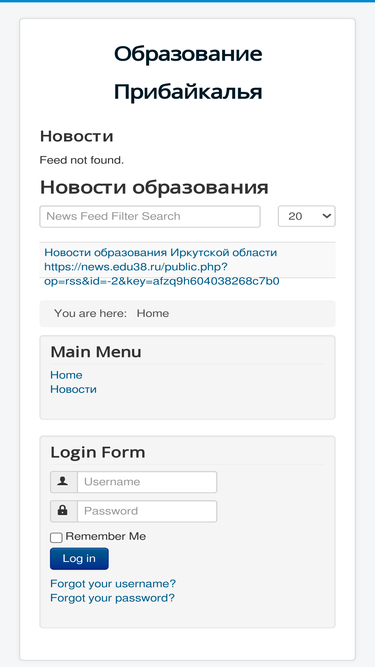Follow the Forgot your username? link
The height and width of the screenshot is (667, 375).
pyautogui.click(x=113, y=583)
